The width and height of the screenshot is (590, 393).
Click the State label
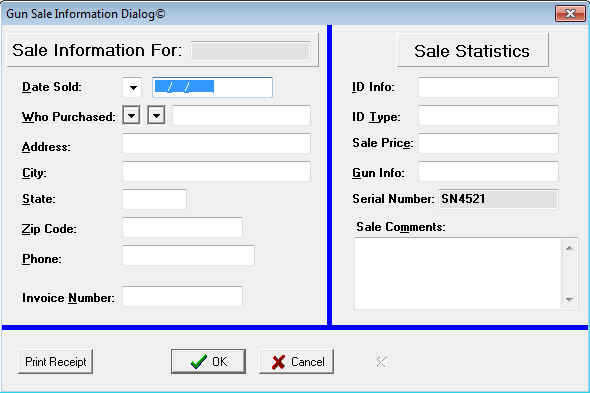point(39,199)
